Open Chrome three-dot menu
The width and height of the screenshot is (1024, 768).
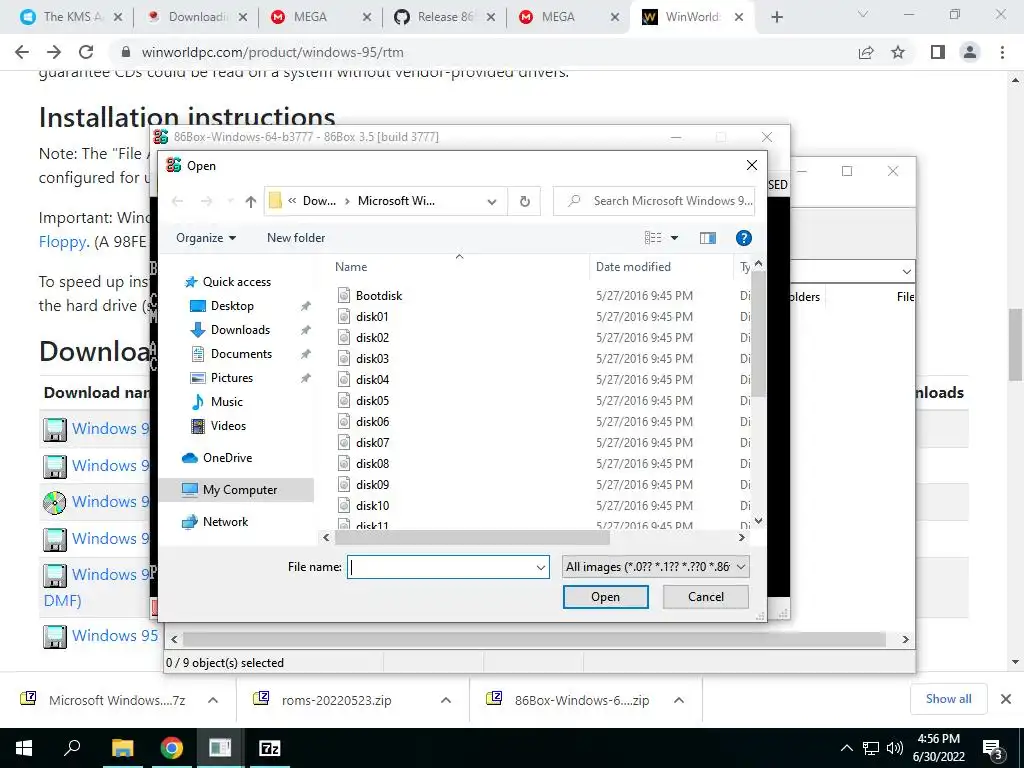pos(1002,52)
